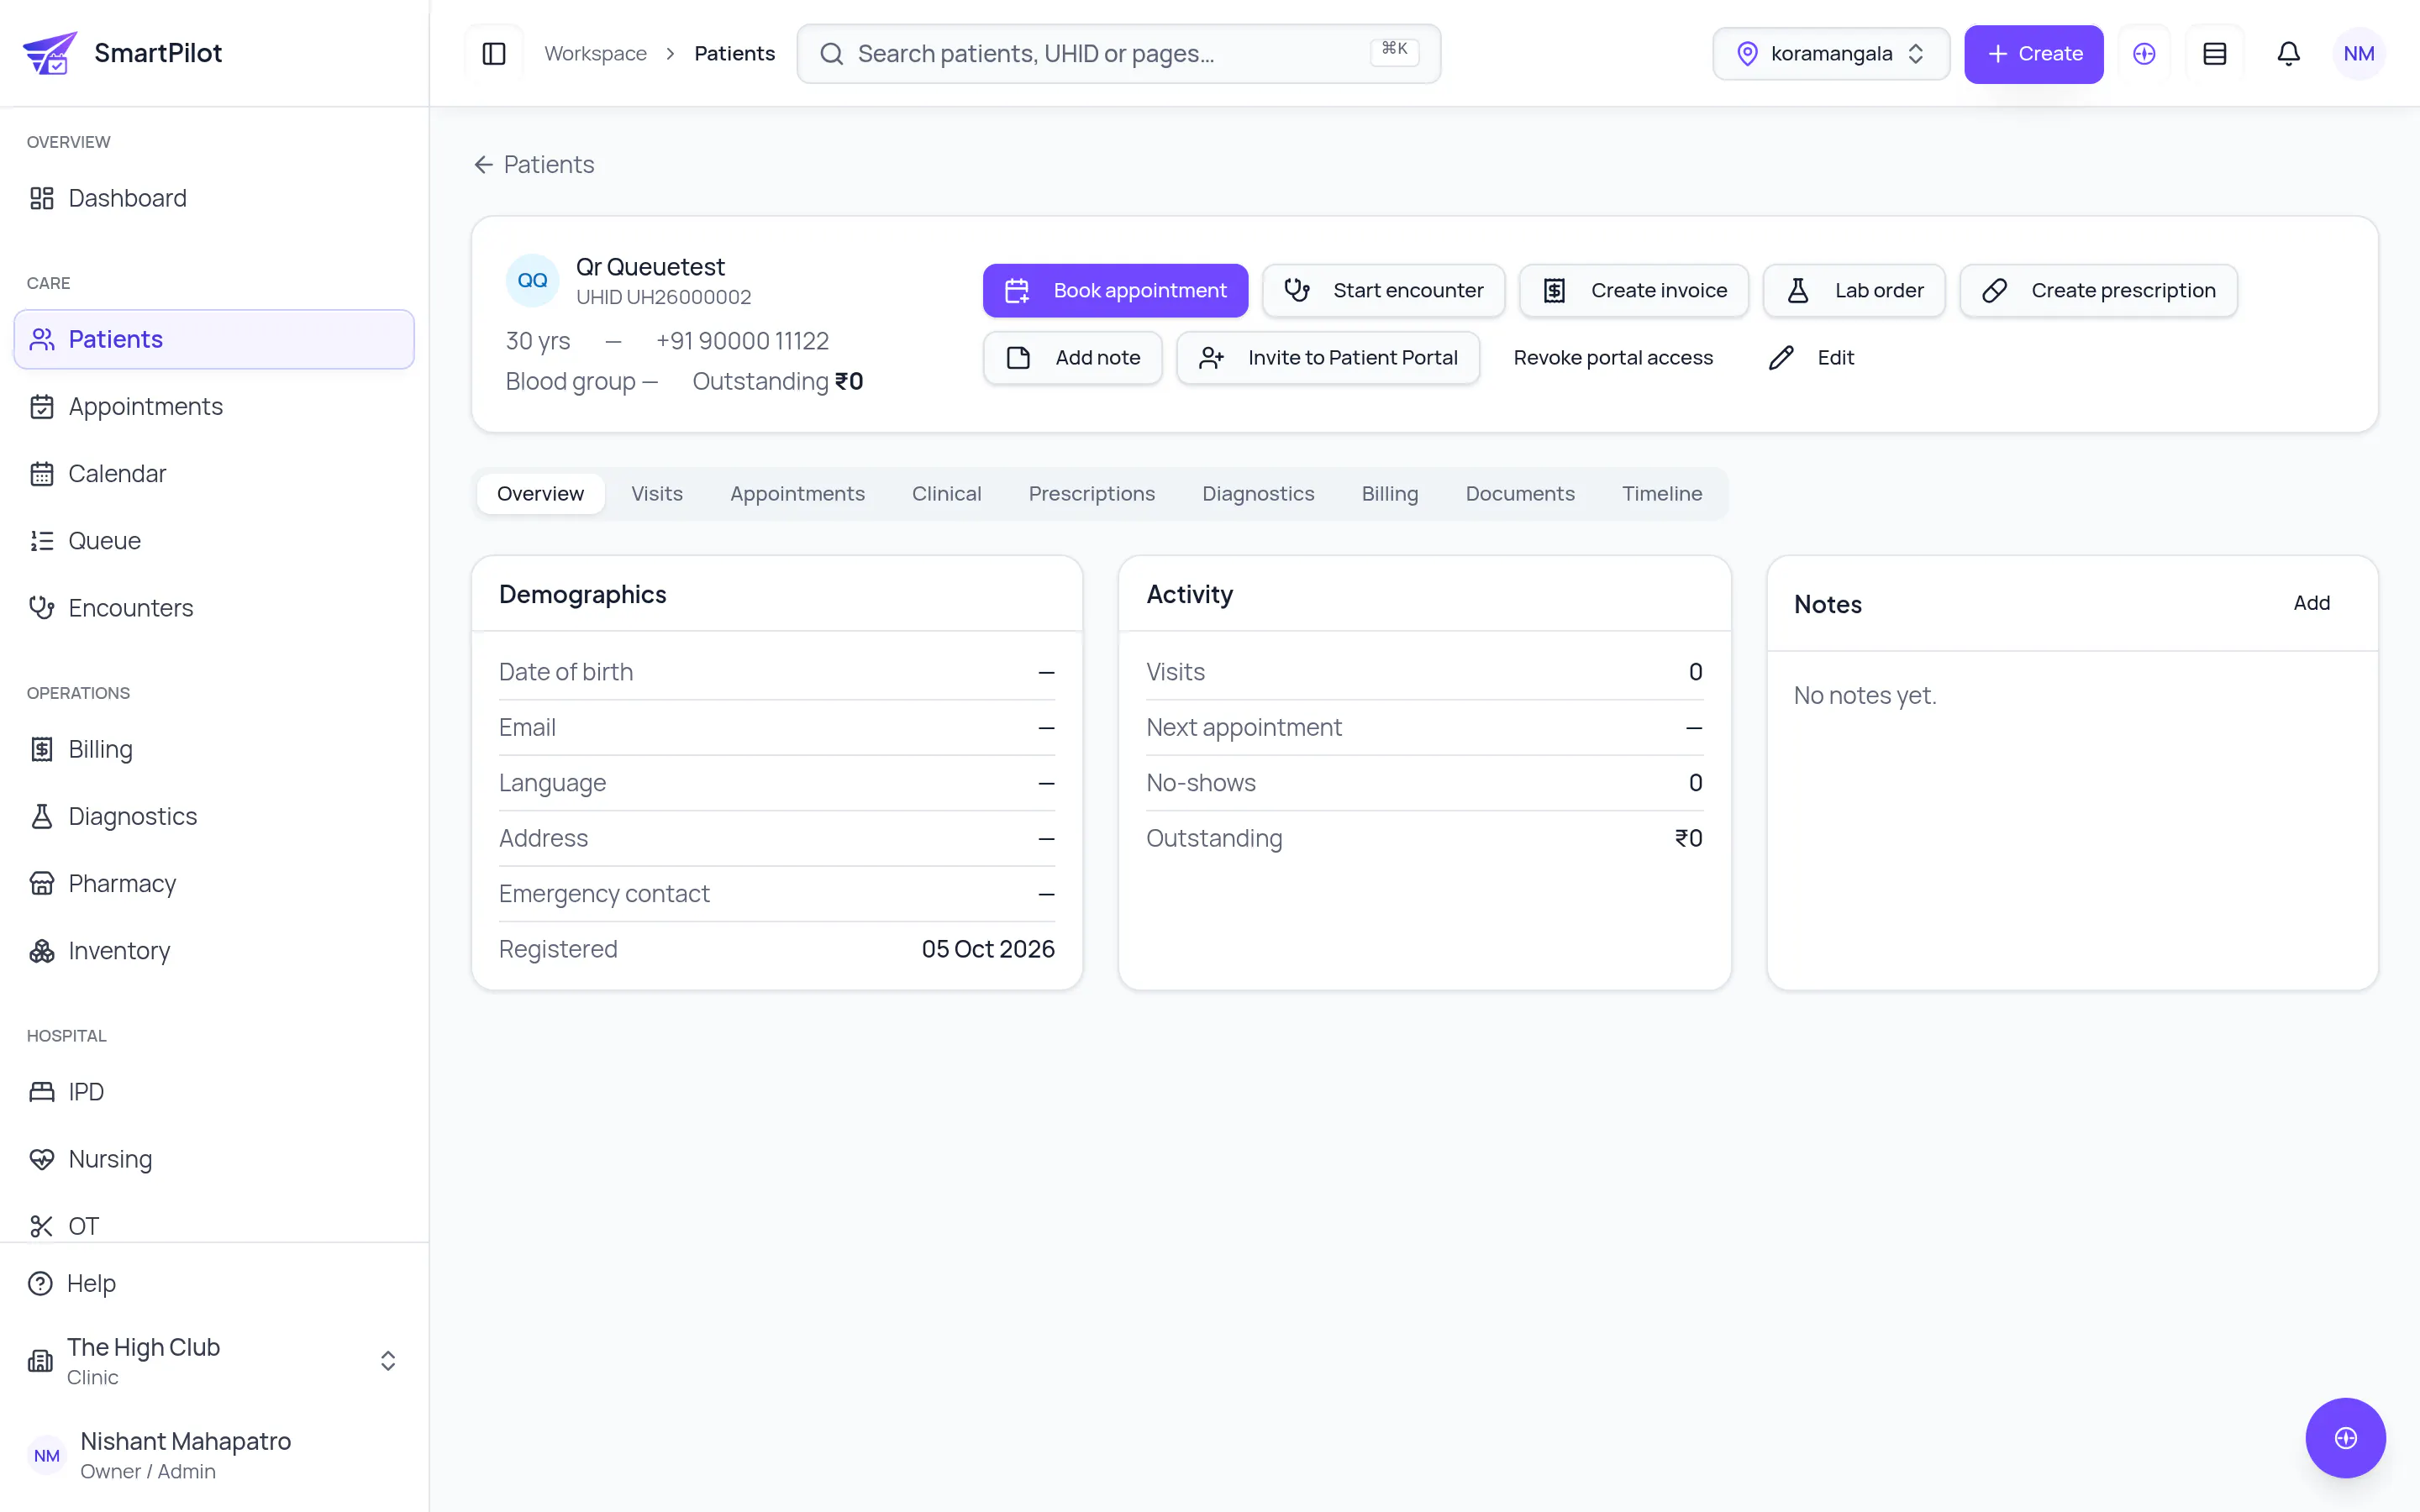Open Nishant Mahapatro profile in sidebar
The width and height of the screenshot is (2420, 1512).
(x=214, y=1455)
